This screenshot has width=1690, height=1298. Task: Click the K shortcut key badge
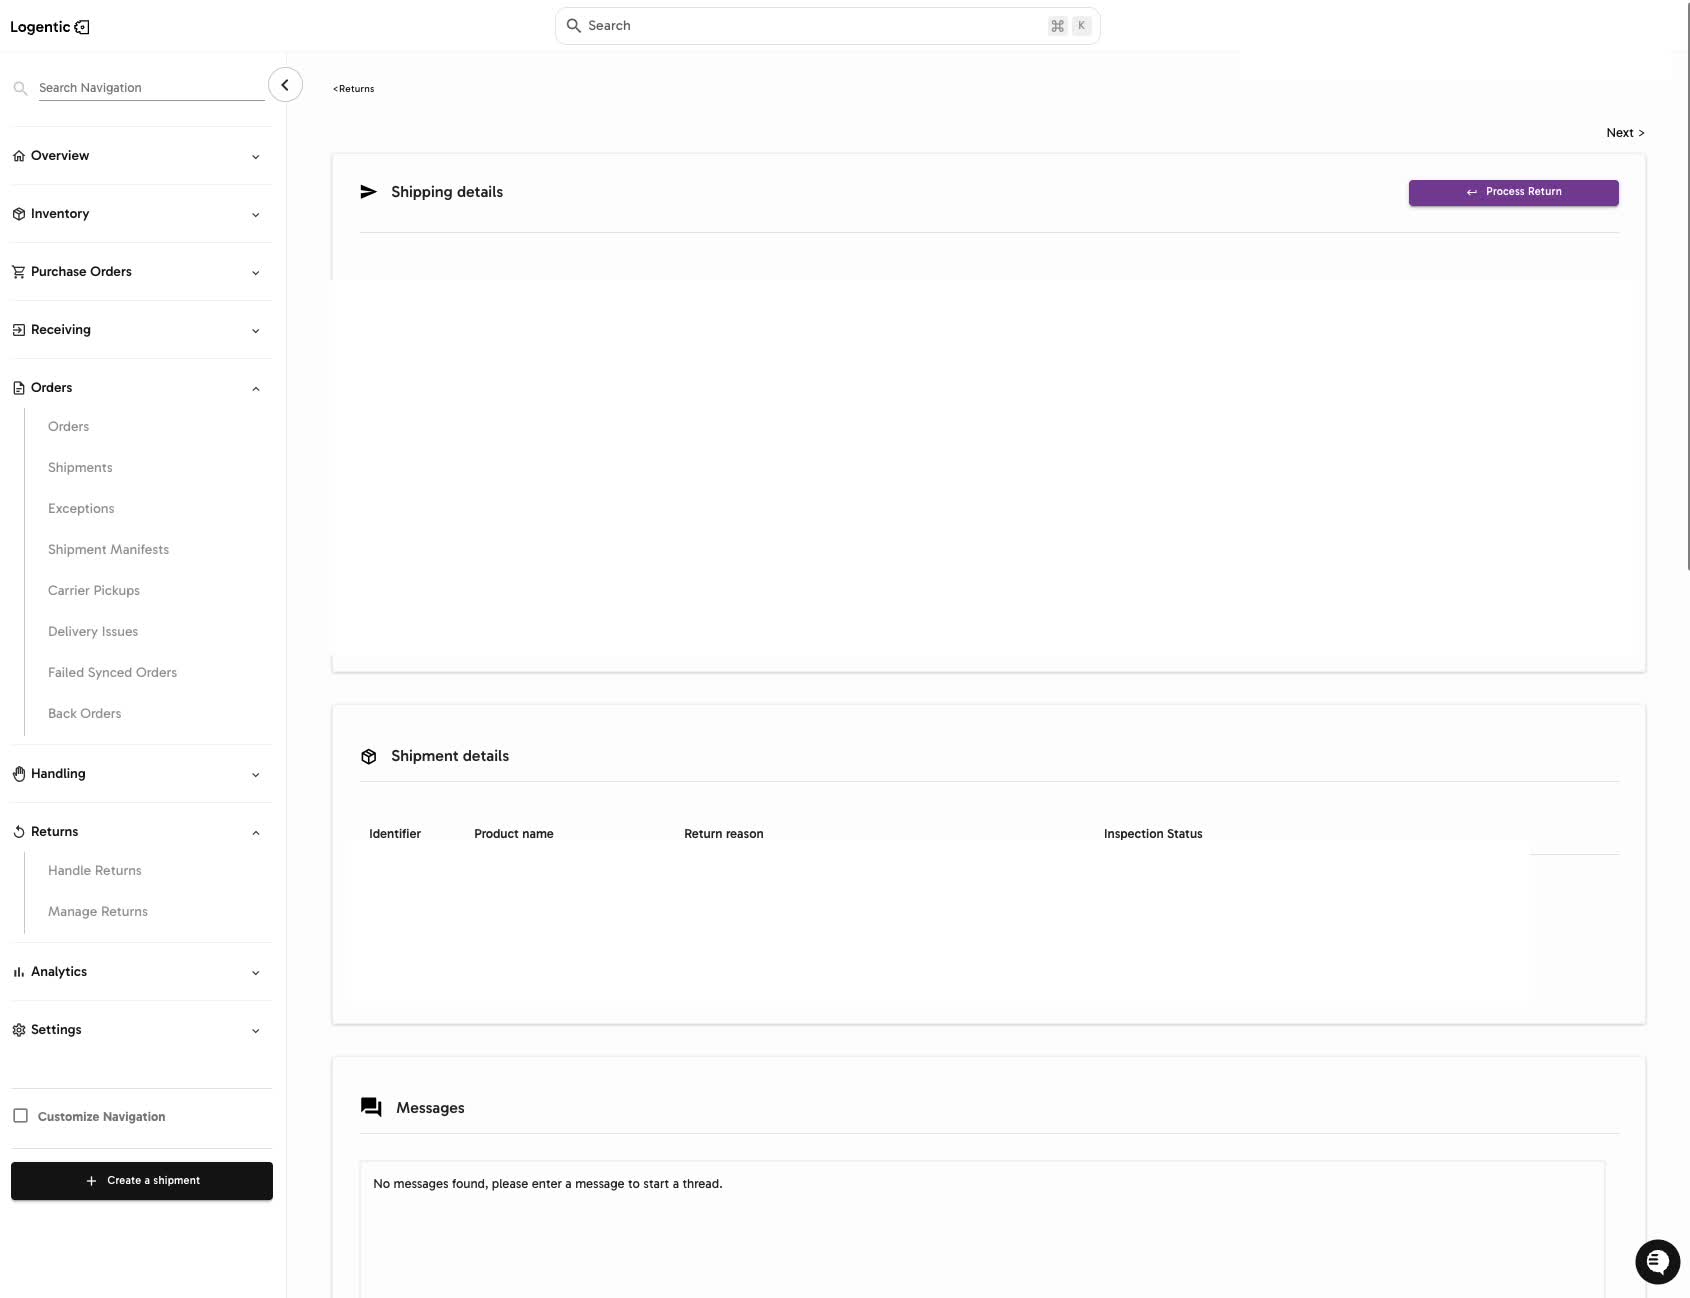(1081, 26)
